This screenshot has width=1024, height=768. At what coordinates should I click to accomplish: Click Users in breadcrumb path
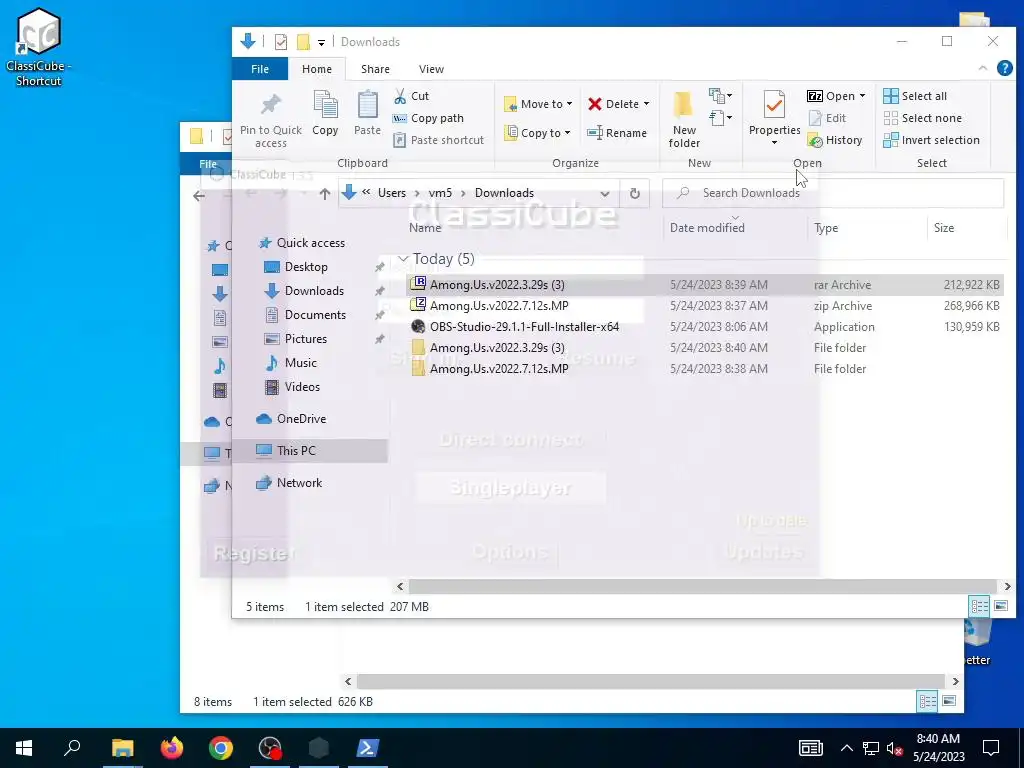click(x=392, y=193)
